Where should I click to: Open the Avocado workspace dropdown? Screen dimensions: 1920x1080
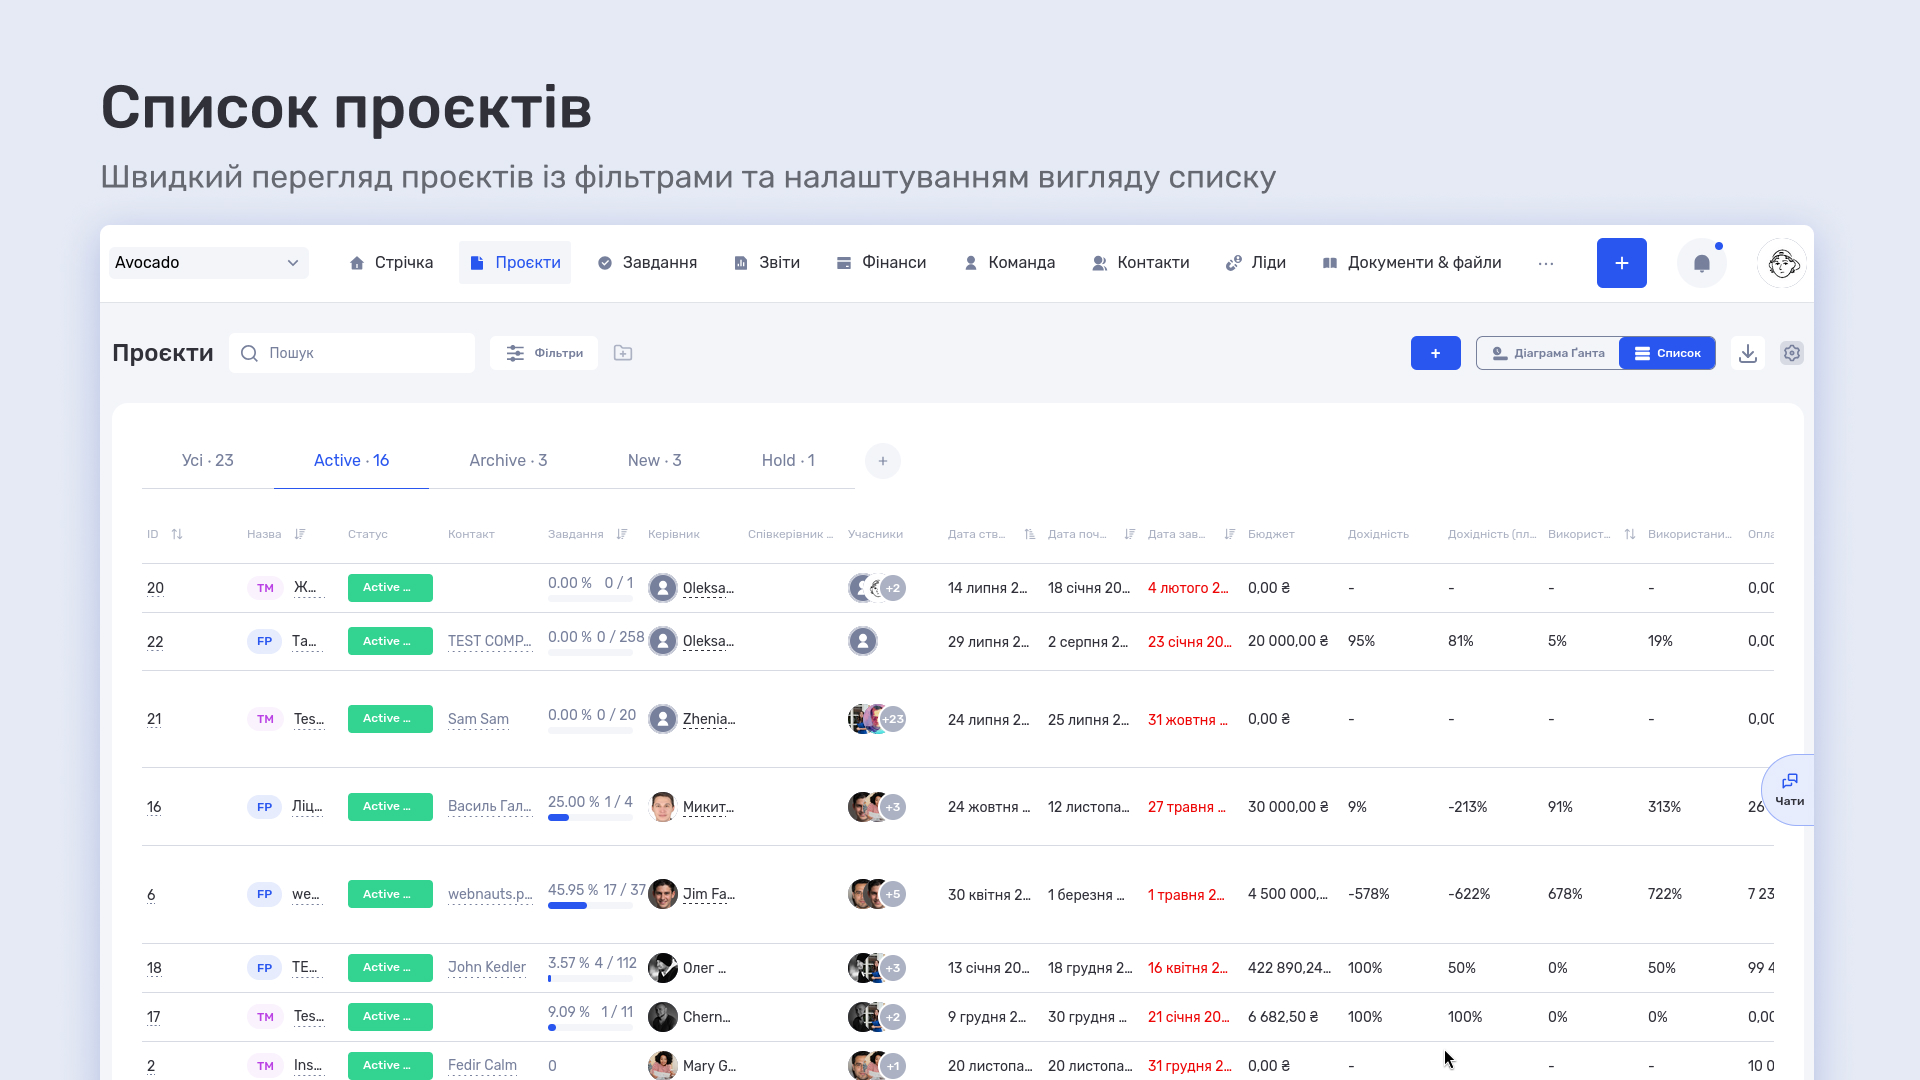(x=208, y=263)
